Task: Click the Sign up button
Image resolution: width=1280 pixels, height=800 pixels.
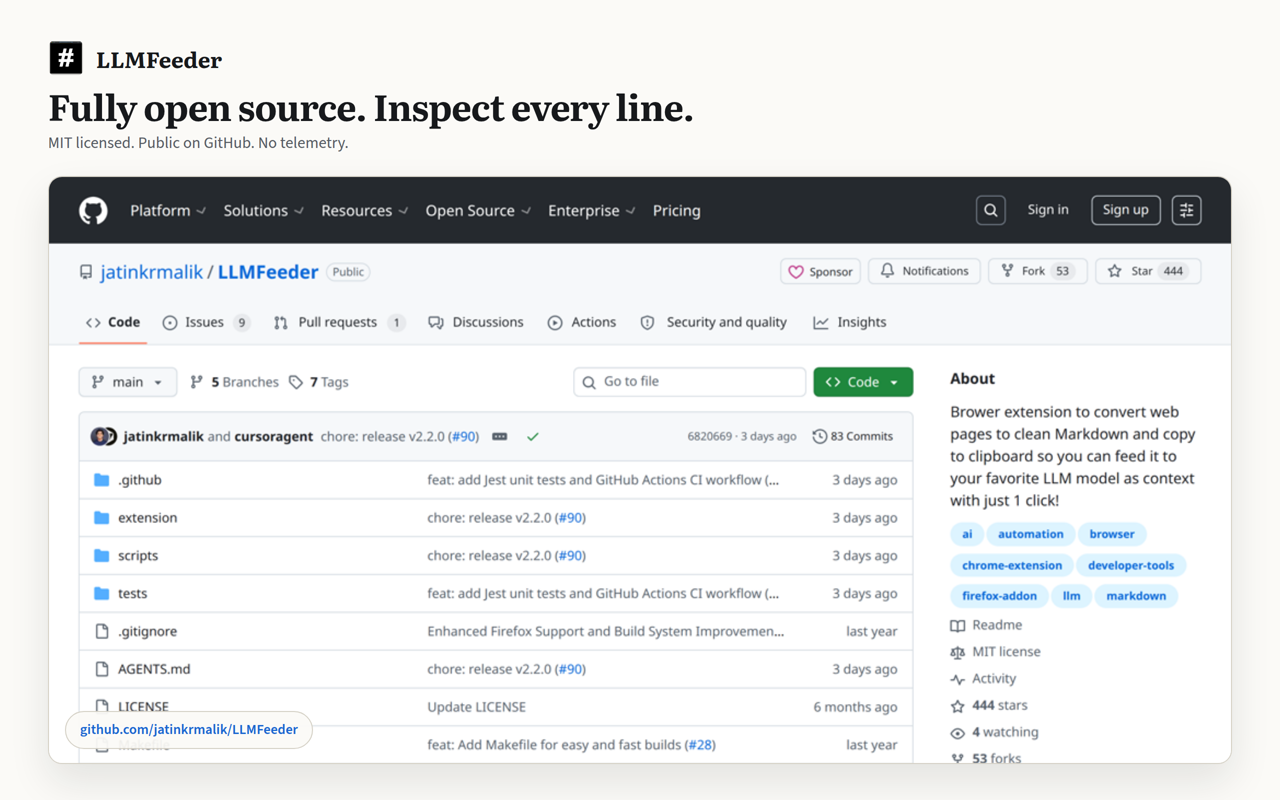Action: tap(1126, 210)
